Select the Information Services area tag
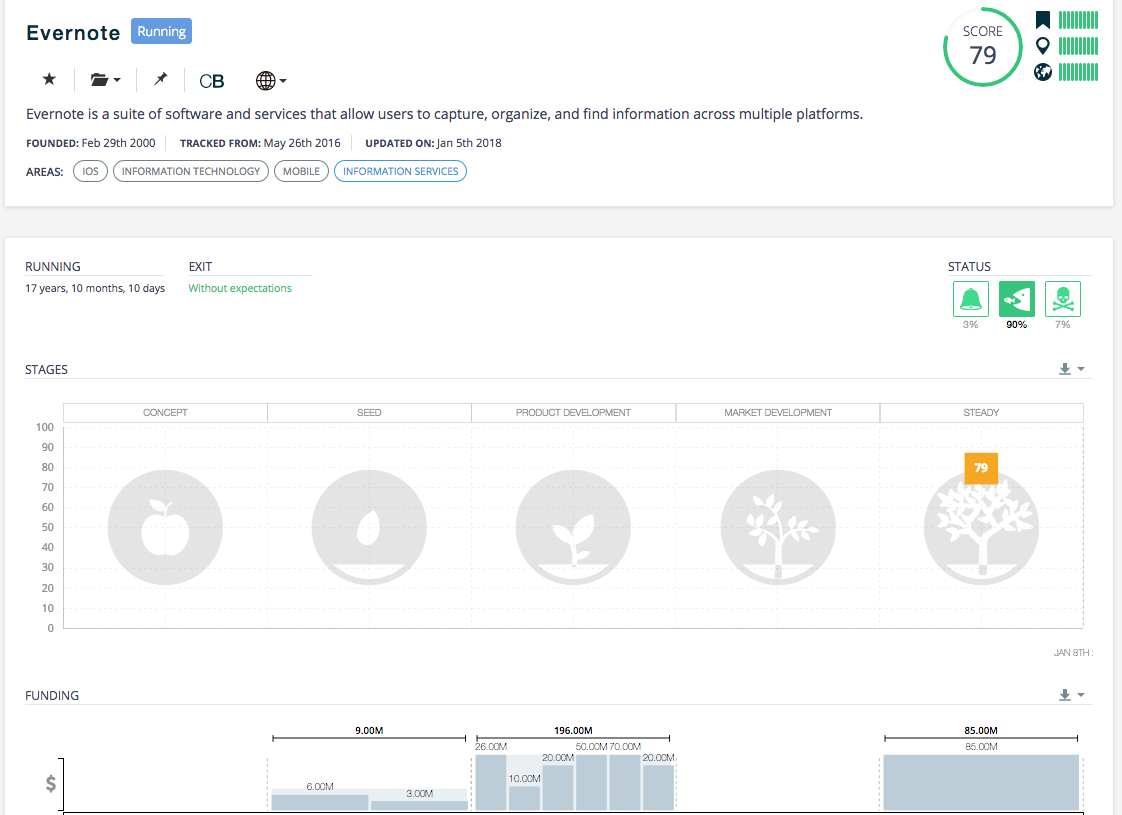 pos(401,171)
